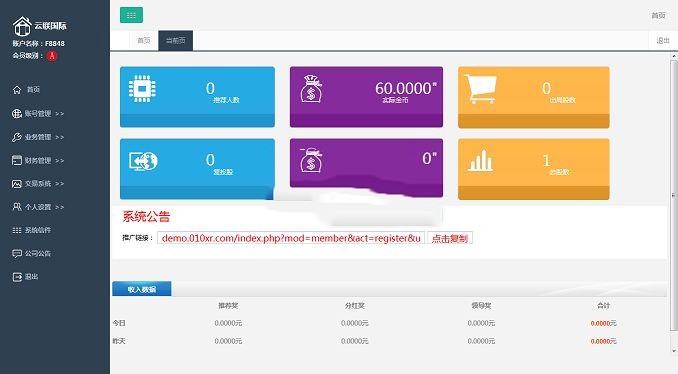Open 系统信件 in the sidebar
Image resolution: width=678 pixels, height=374 pixels.
pos(38,230)
